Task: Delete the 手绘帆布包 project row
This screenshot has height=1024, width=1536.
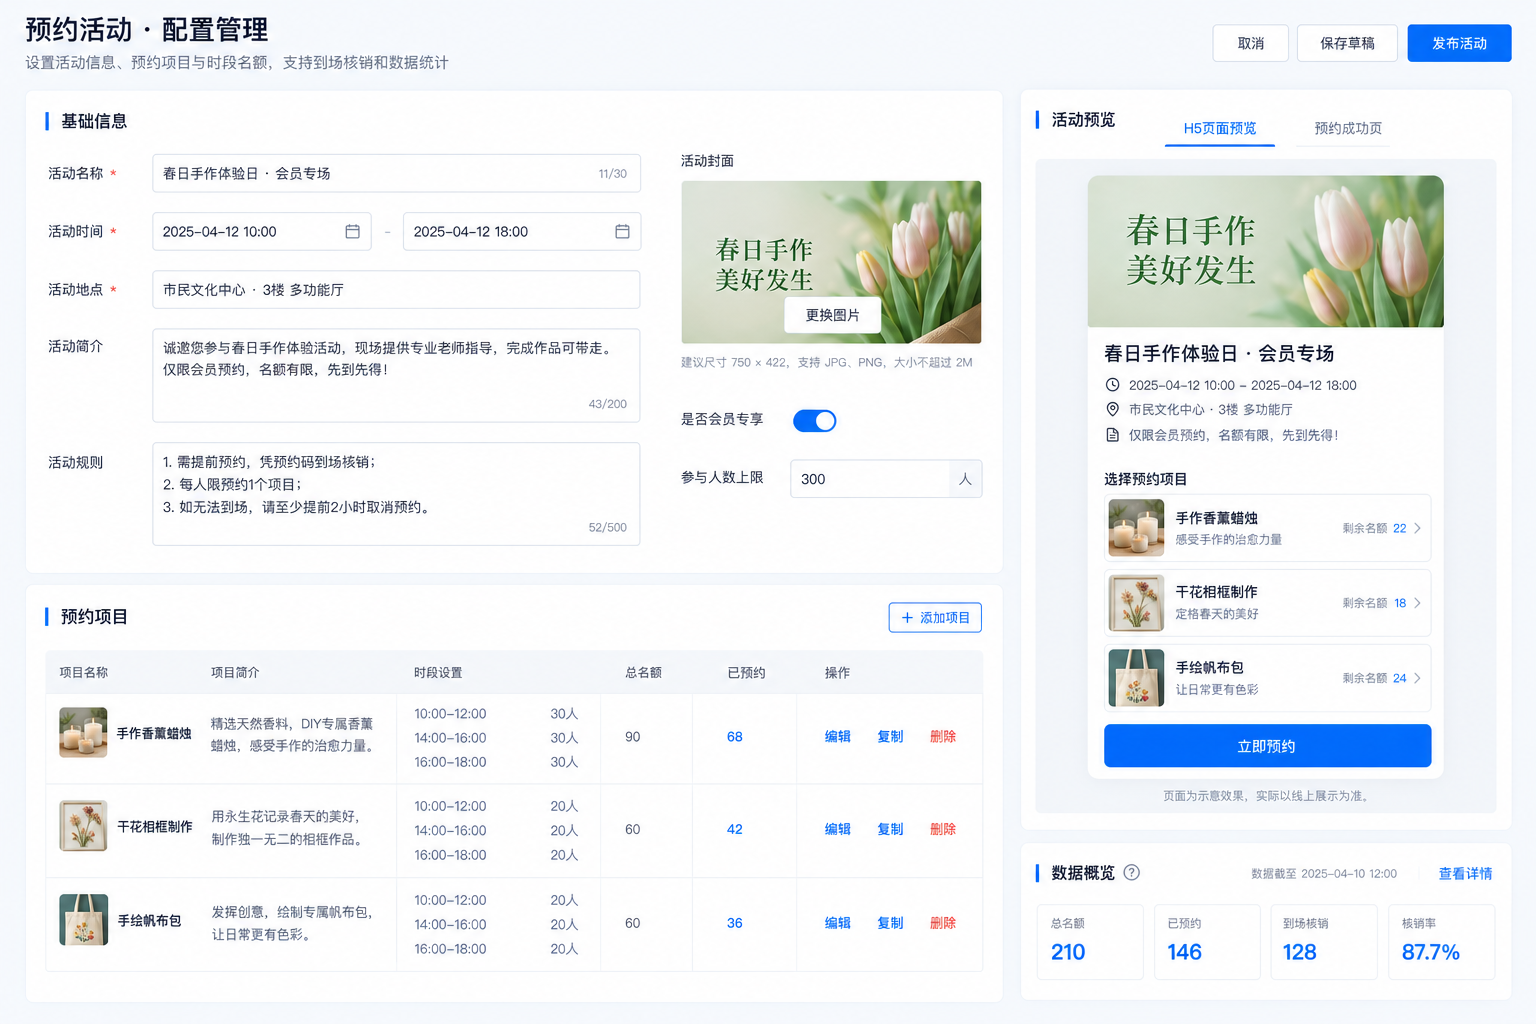Action: (943, 924)
